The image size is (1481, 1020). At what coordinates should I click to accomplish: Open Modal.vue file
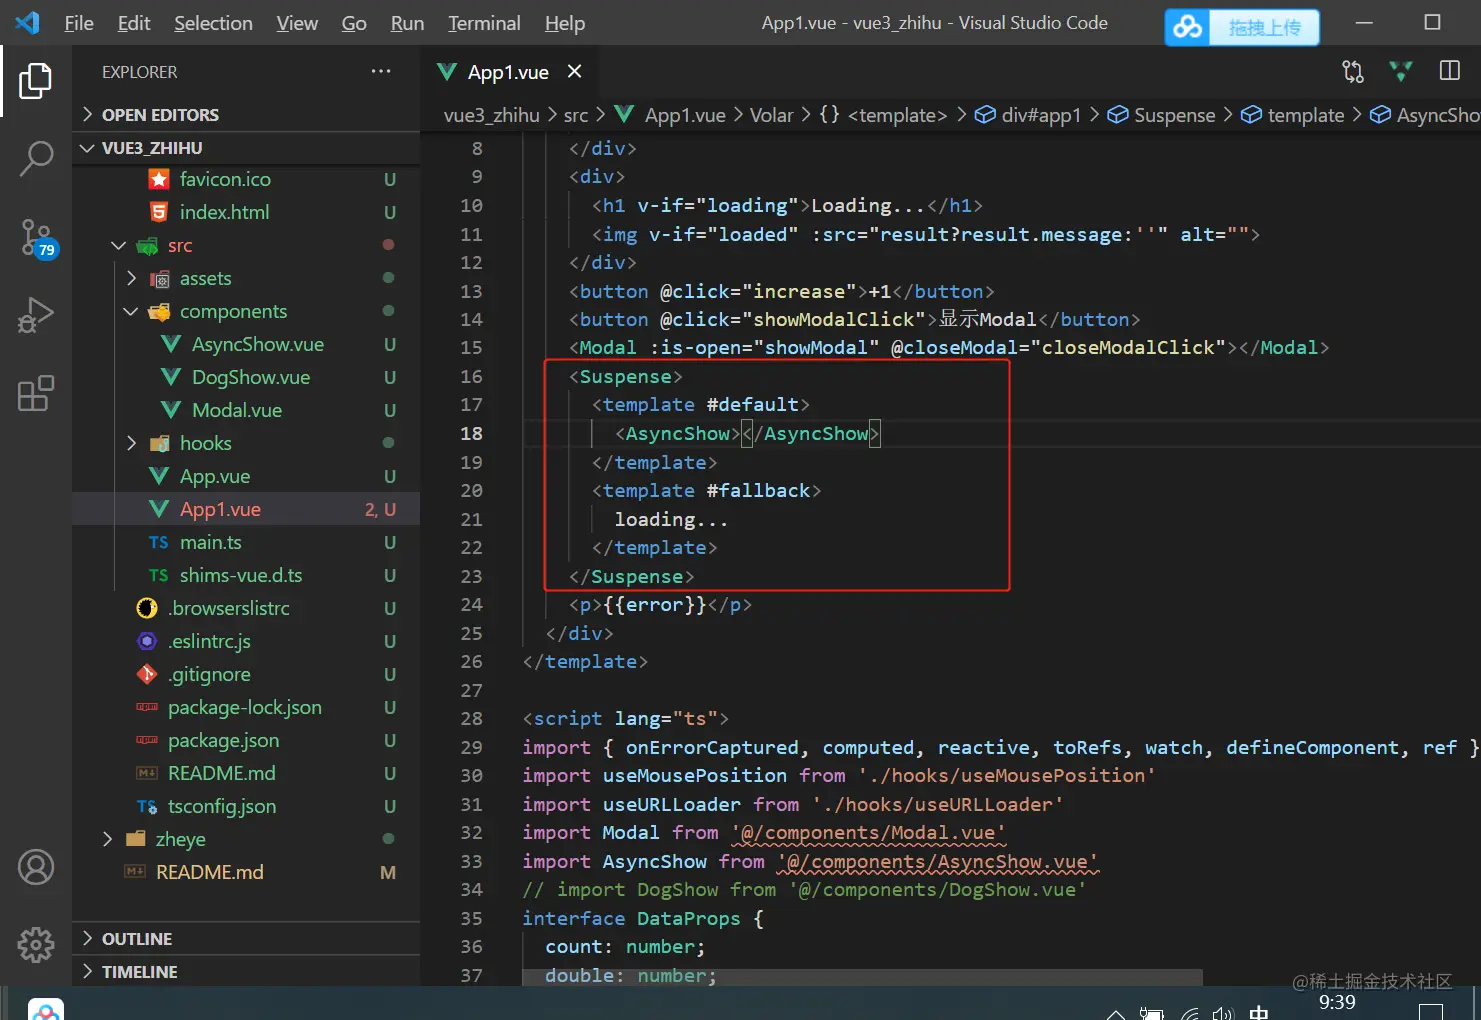246,410
